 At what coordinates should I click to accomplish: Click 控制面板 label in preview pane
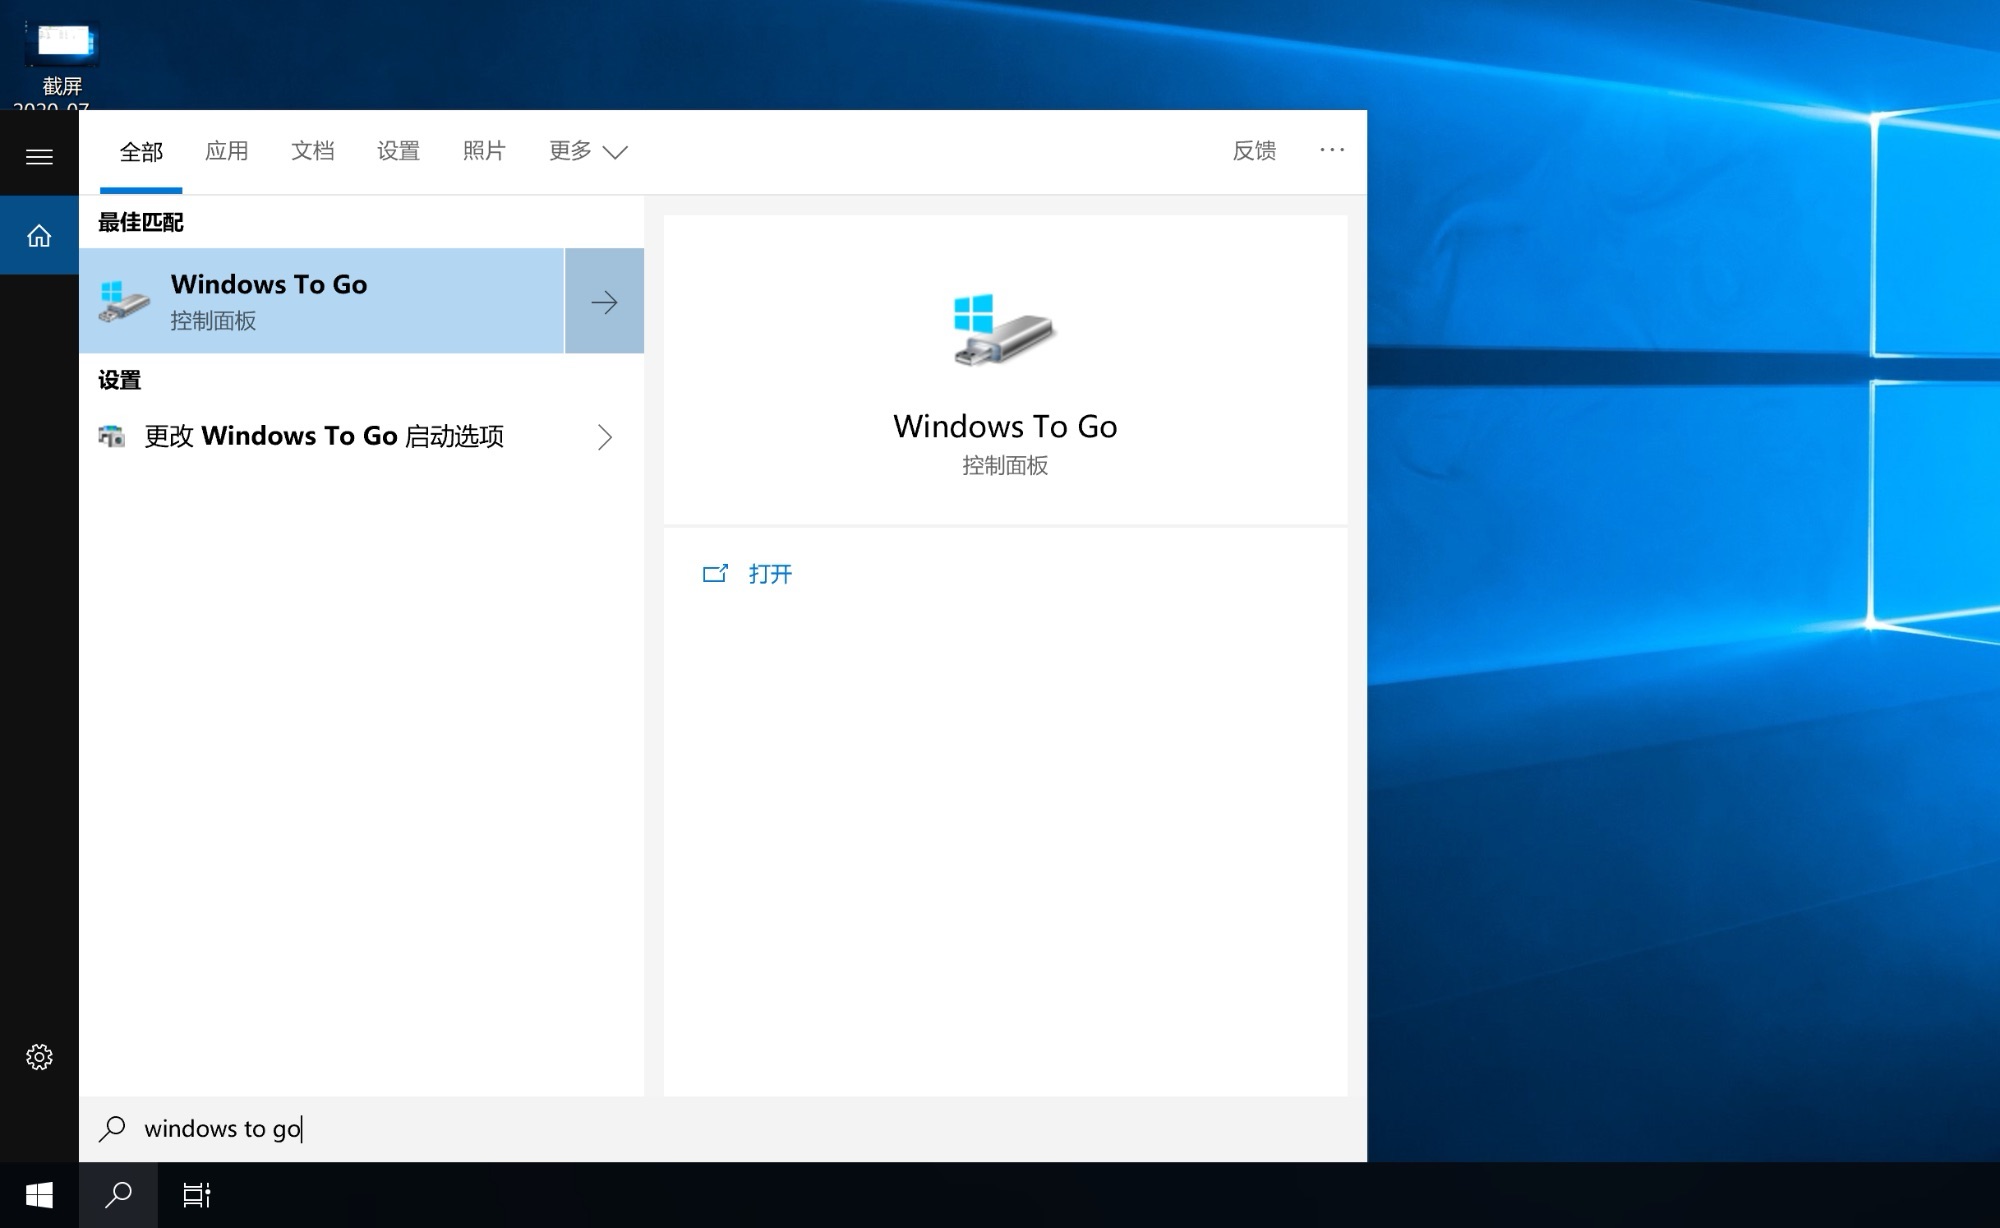(x=1005, y=465)
